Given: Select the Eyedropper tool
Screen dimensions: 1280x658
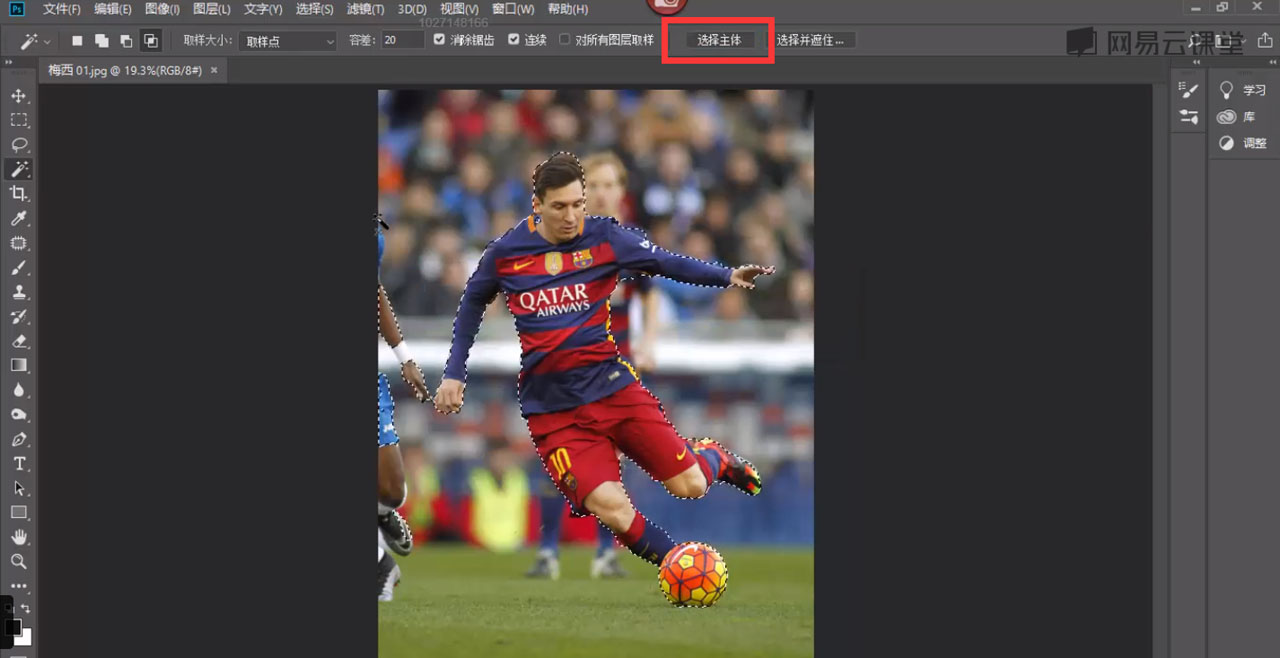Looking at the screenshot, I should tap(18, 218).
